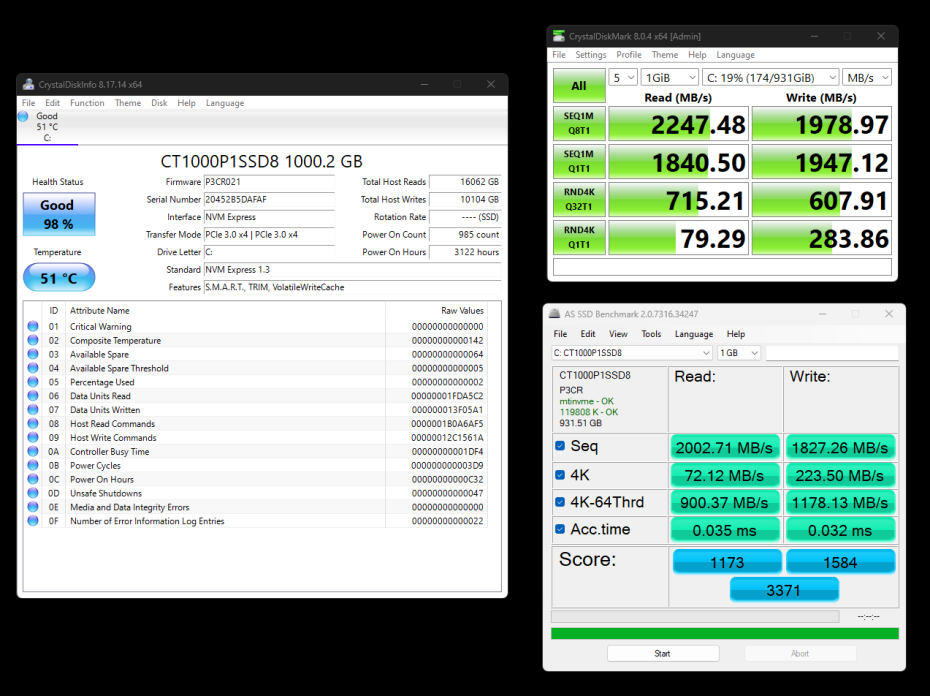Click the status orb next to Power Cycles

coord(33,465)
